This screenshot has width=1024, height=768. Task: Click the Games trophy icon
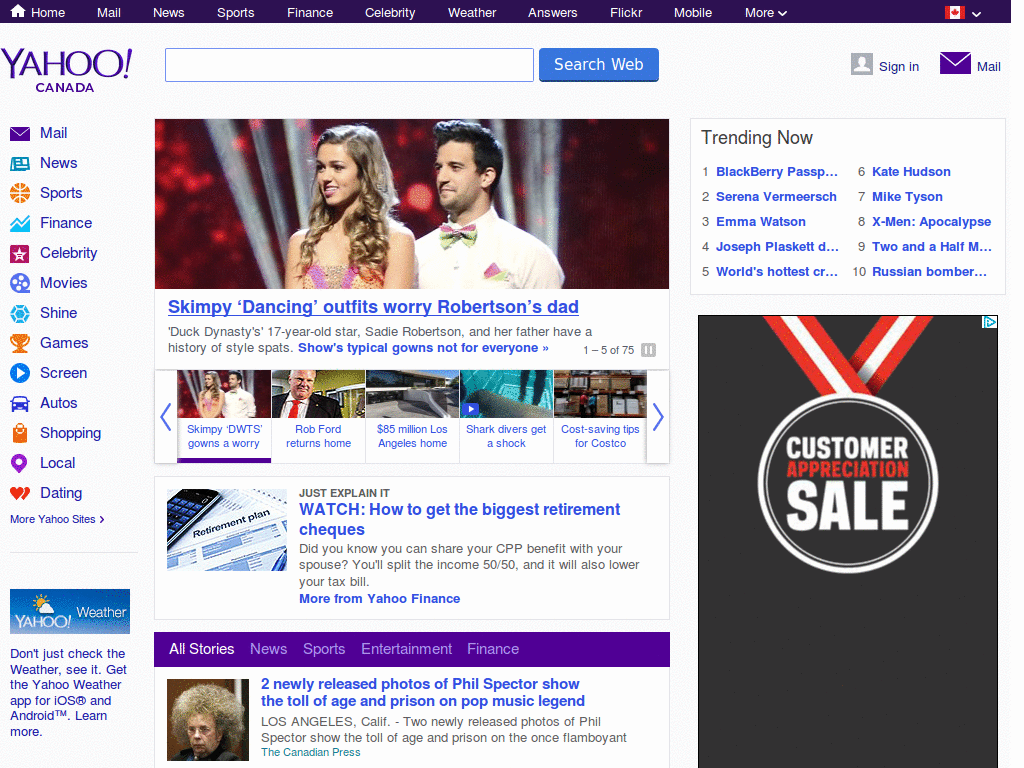[20, 344]
